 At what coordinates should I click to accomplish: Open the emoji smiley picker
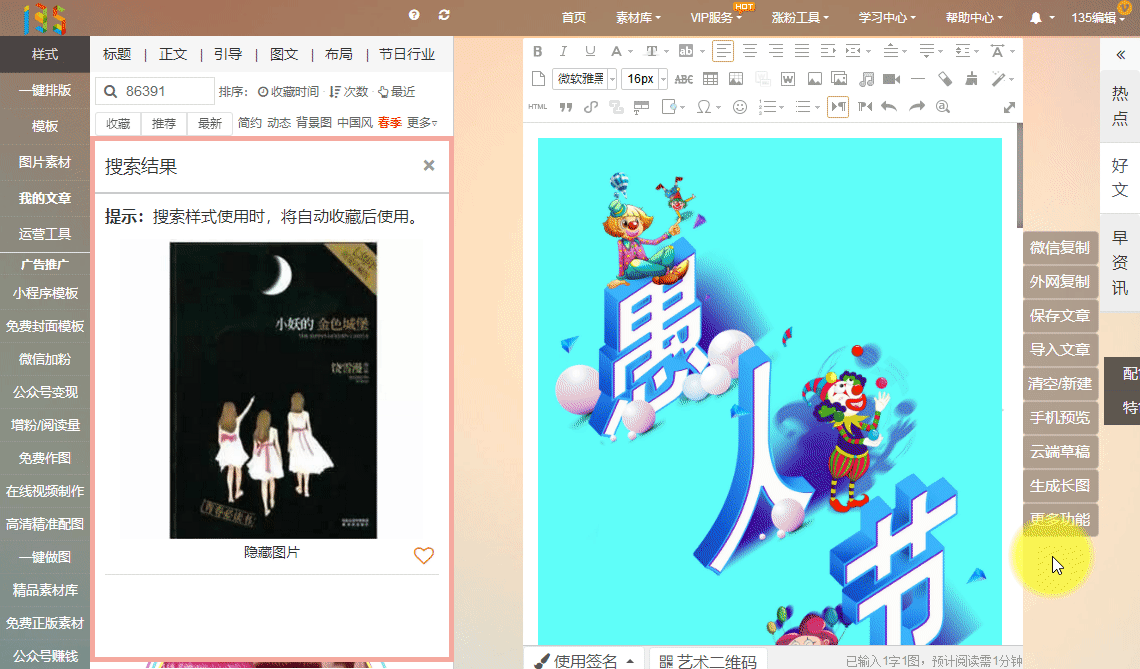tap(740, 107)
